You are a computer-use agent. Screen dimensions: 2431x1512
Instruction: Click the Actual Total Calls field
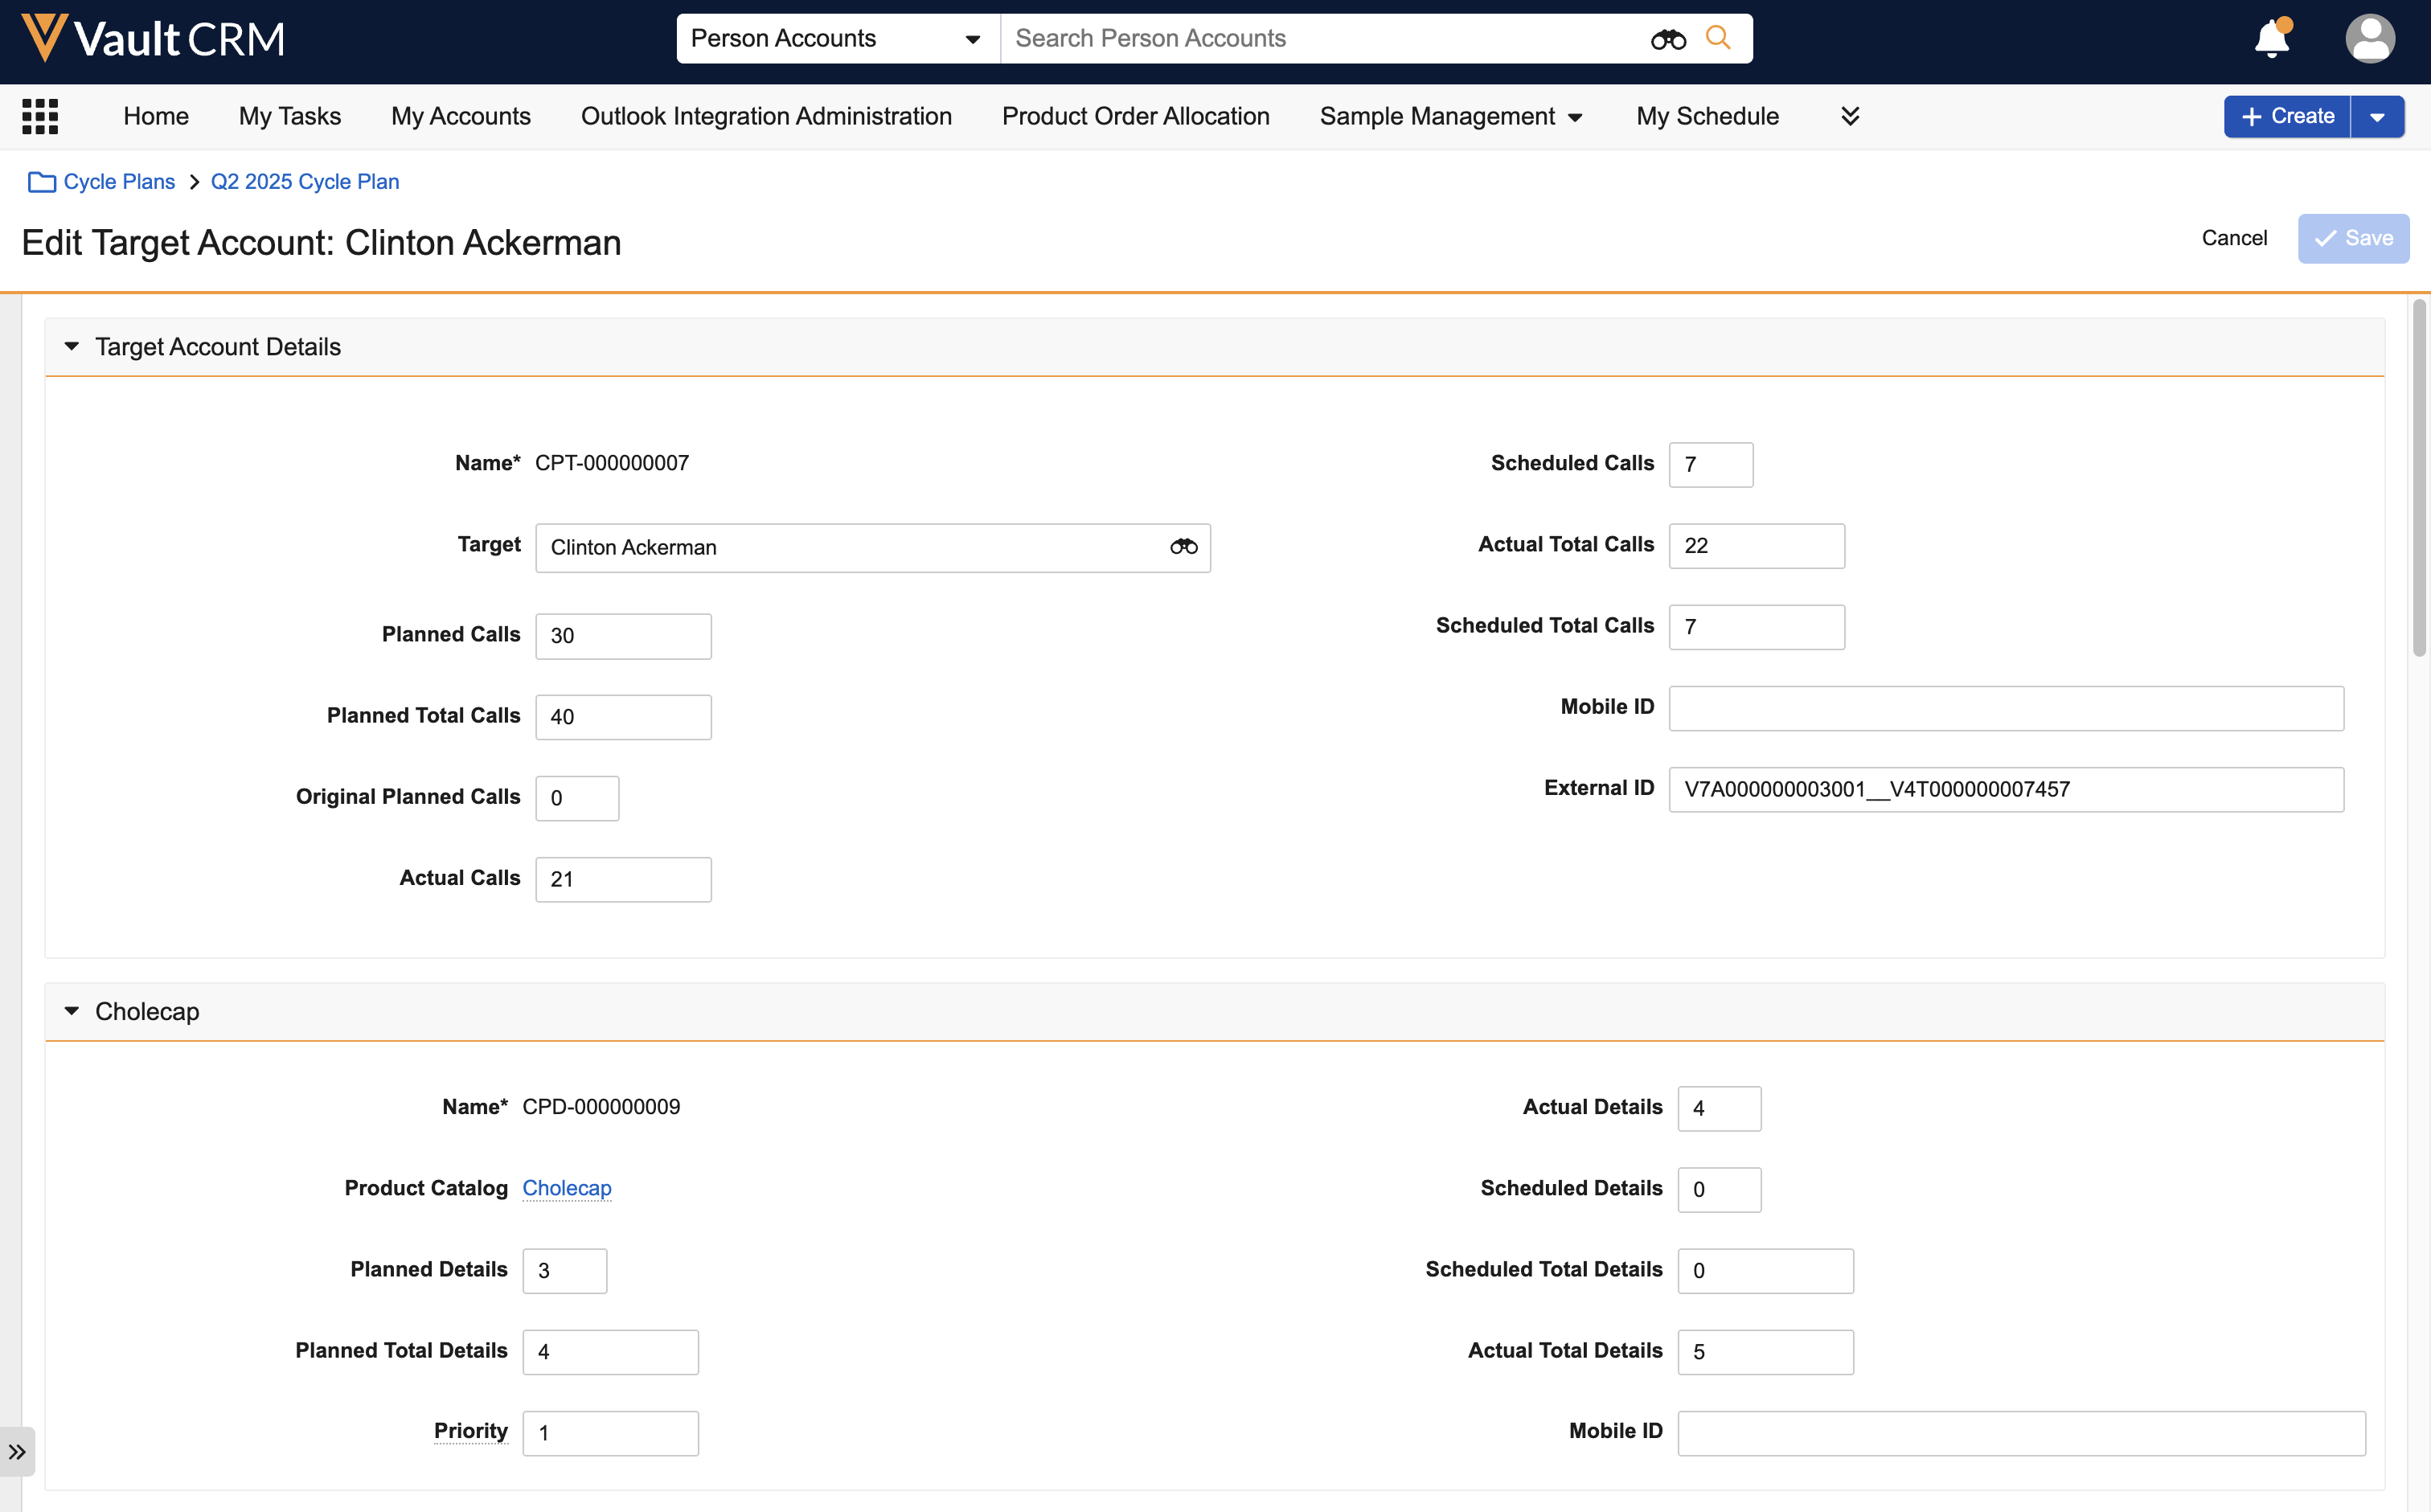coord(1757,546)
